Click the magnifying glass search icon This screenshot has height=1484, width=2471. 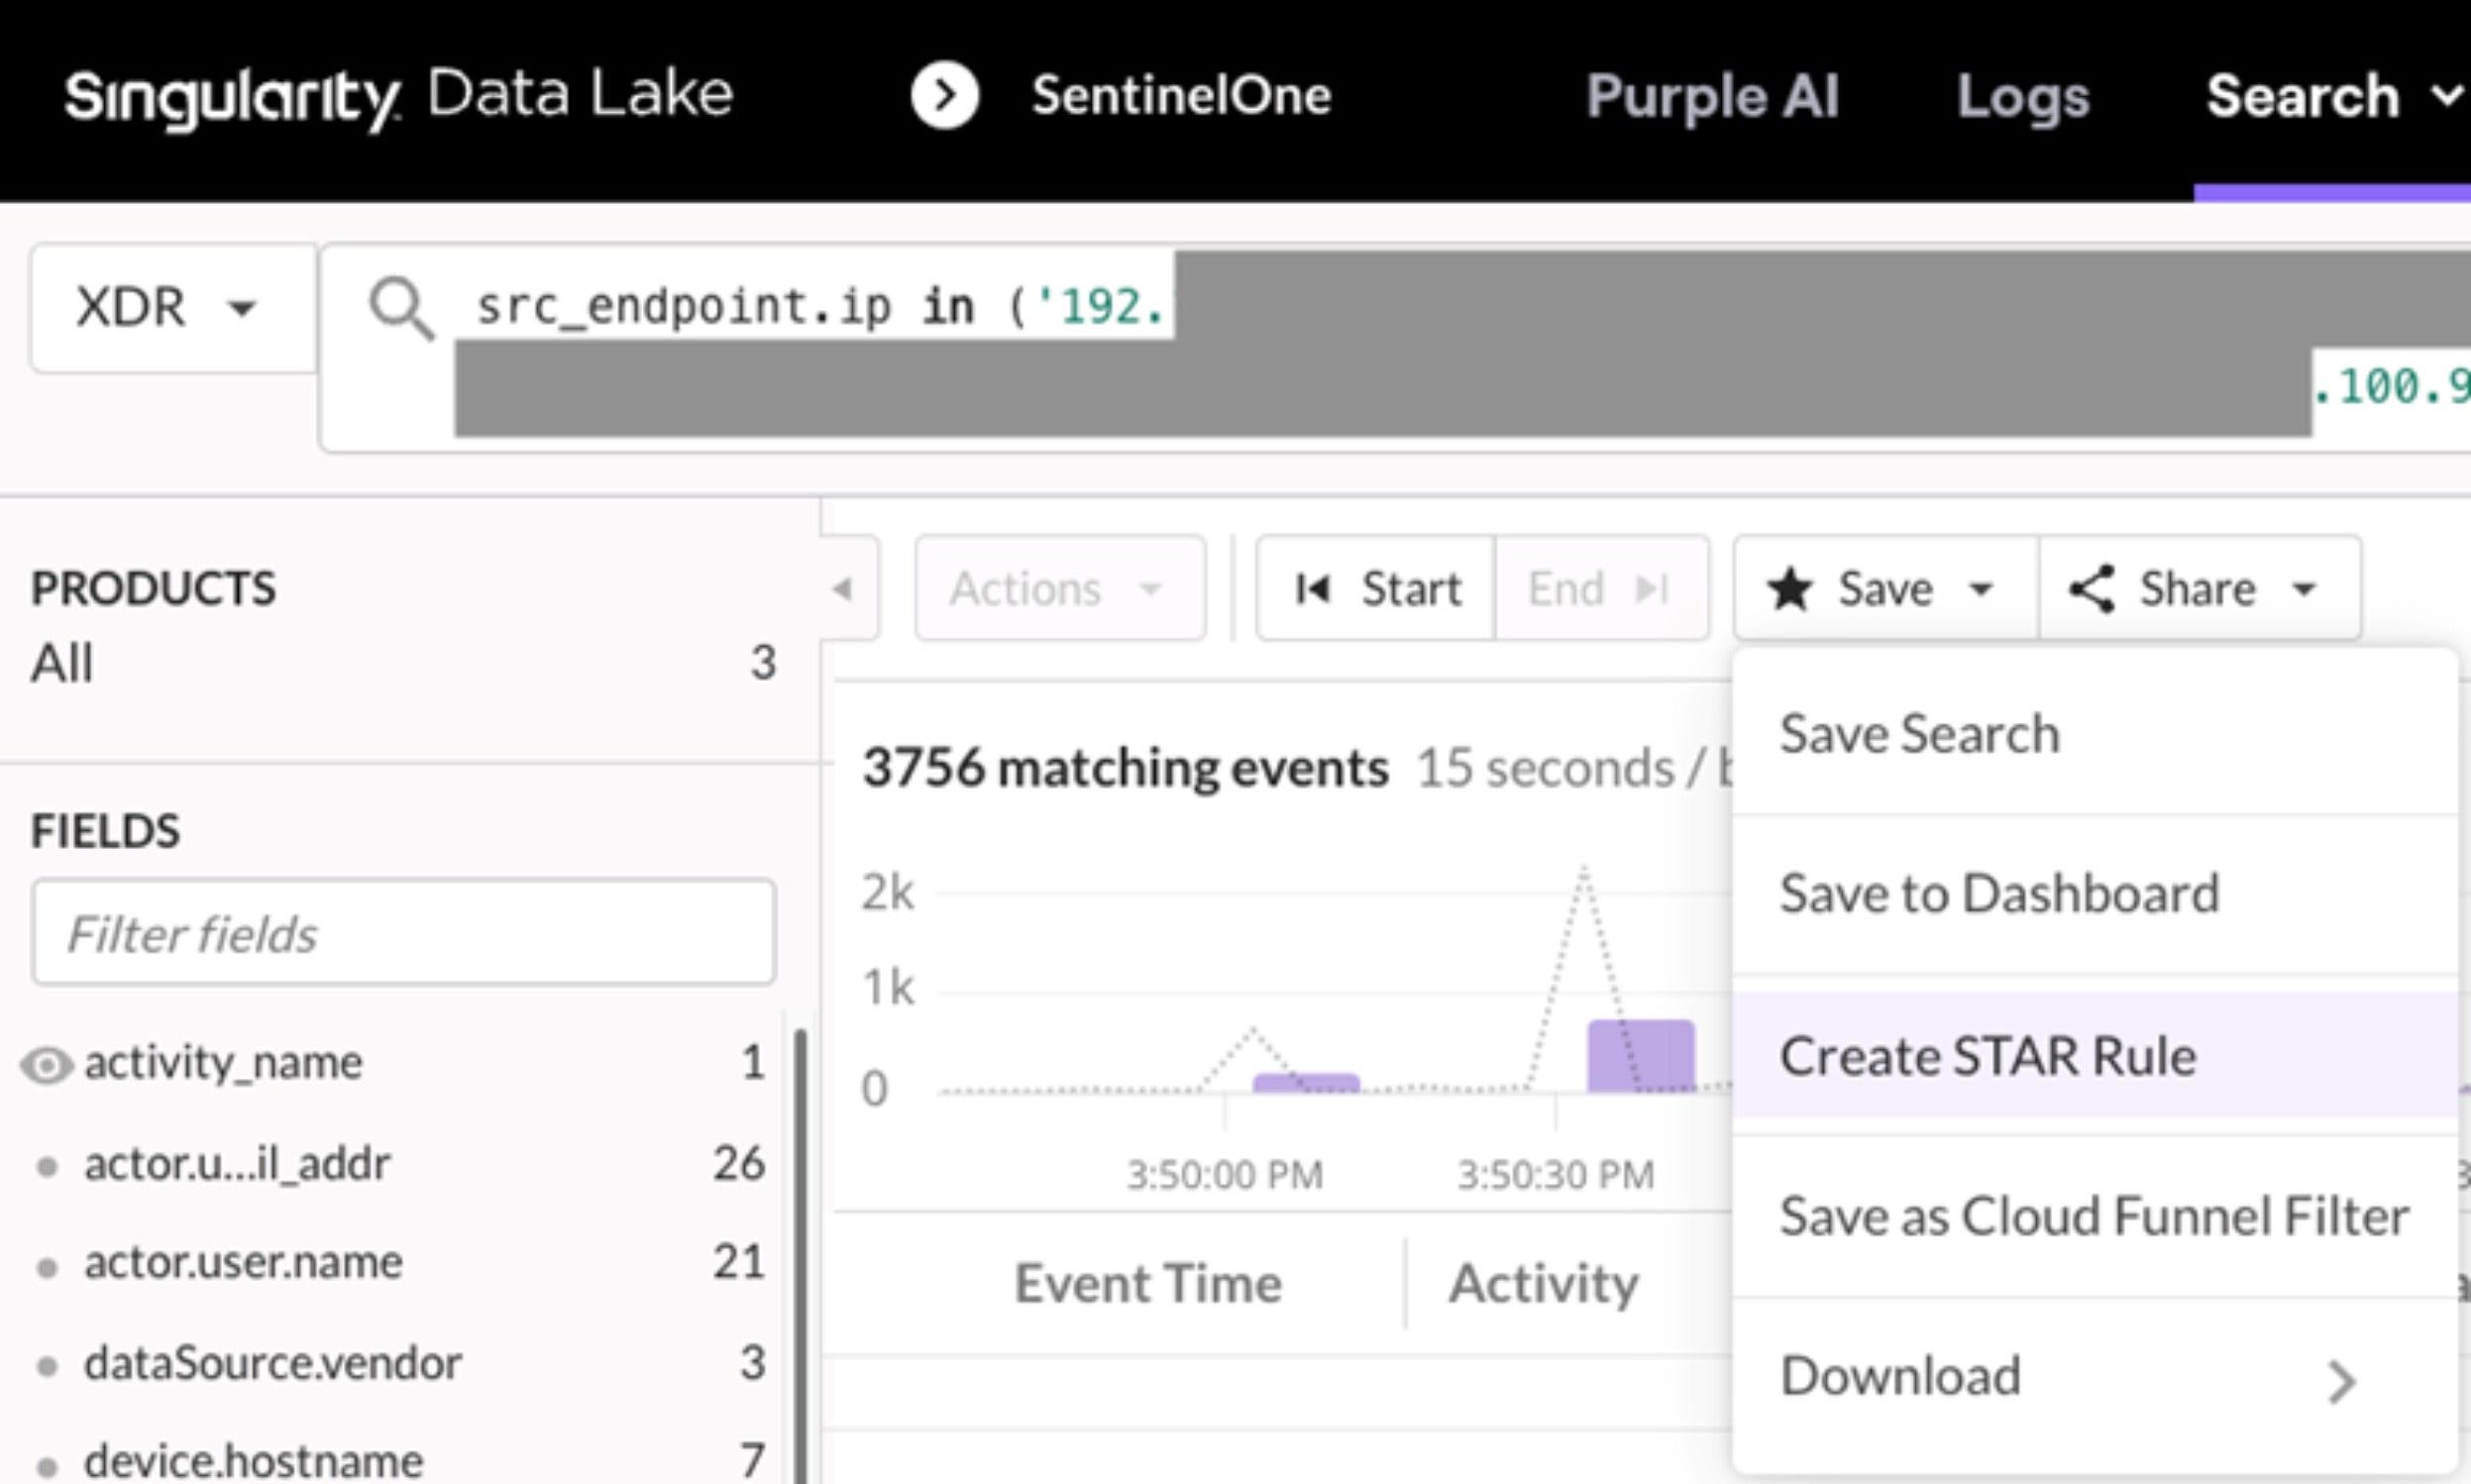[401, 309]
